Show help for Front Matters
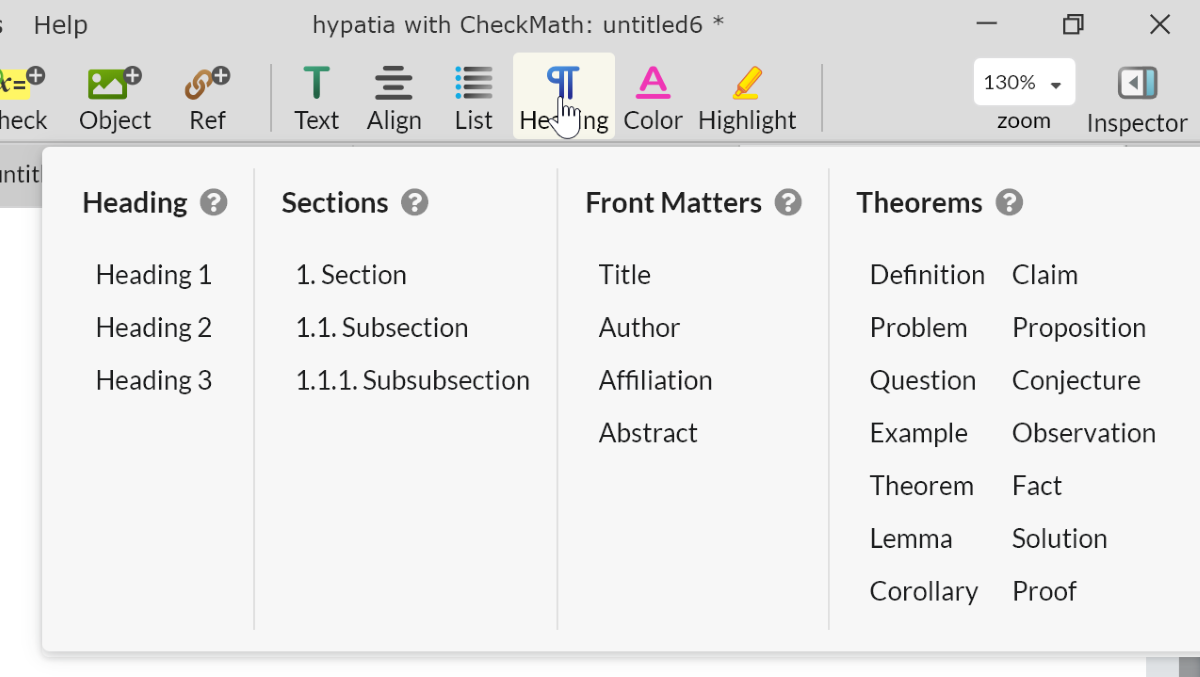 click(x=788, y=203)
